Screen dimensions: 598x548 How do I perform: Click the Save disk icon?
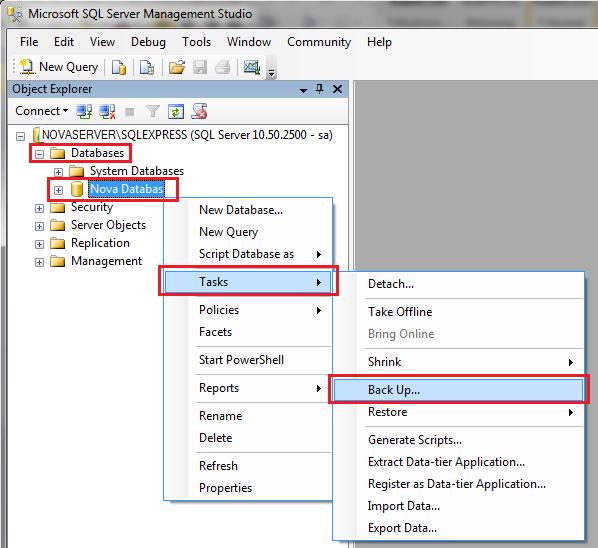click(200, 67)
